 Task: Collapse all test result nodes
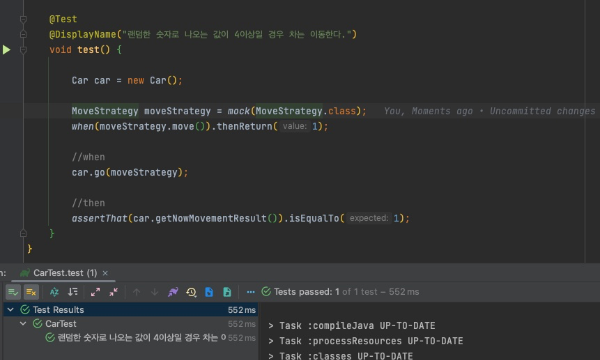pyautogui.click(x=114, y=292)
